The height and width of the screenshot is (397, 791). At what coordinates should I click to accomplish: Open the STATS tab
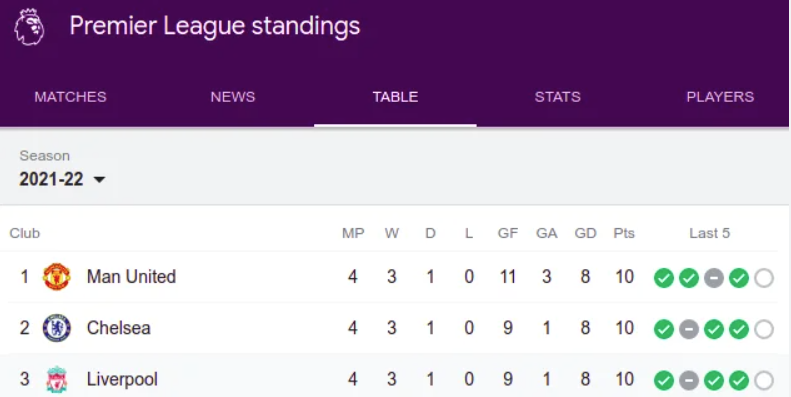[557, 97]
